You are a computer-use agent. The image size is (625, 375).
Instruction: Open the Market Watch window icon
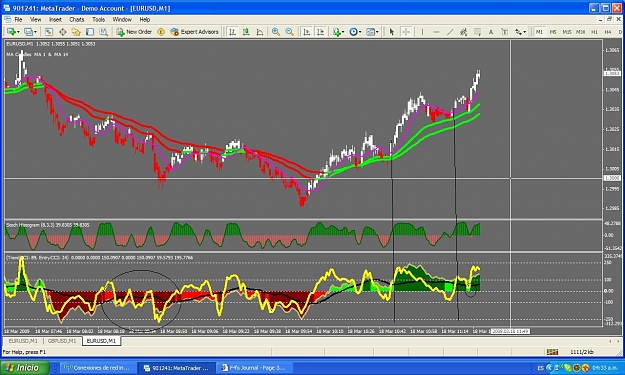49,32
